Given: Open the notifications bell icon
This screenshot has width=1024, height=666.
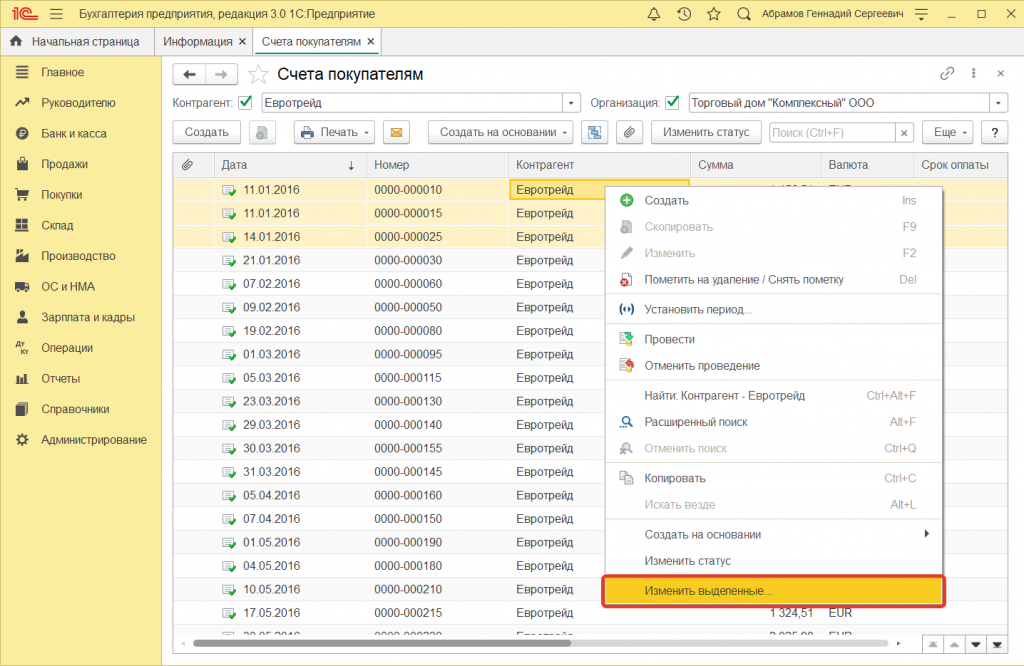Looking at the screenshot, I should 653,15.
